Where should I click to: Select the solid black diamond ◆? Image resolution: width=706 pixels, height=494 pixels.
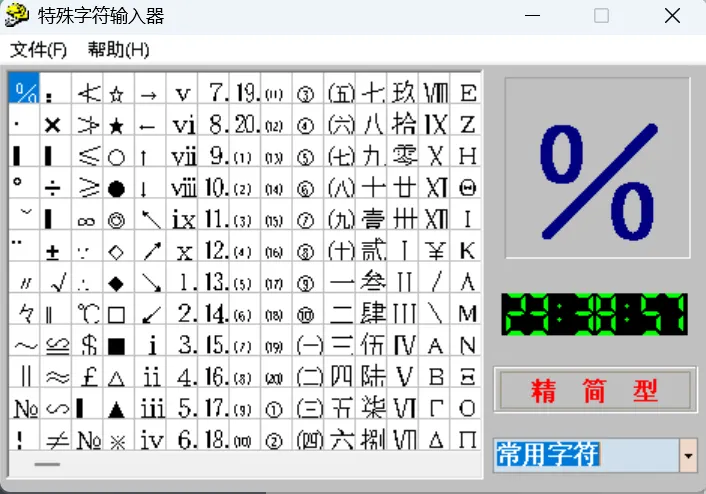119,277
